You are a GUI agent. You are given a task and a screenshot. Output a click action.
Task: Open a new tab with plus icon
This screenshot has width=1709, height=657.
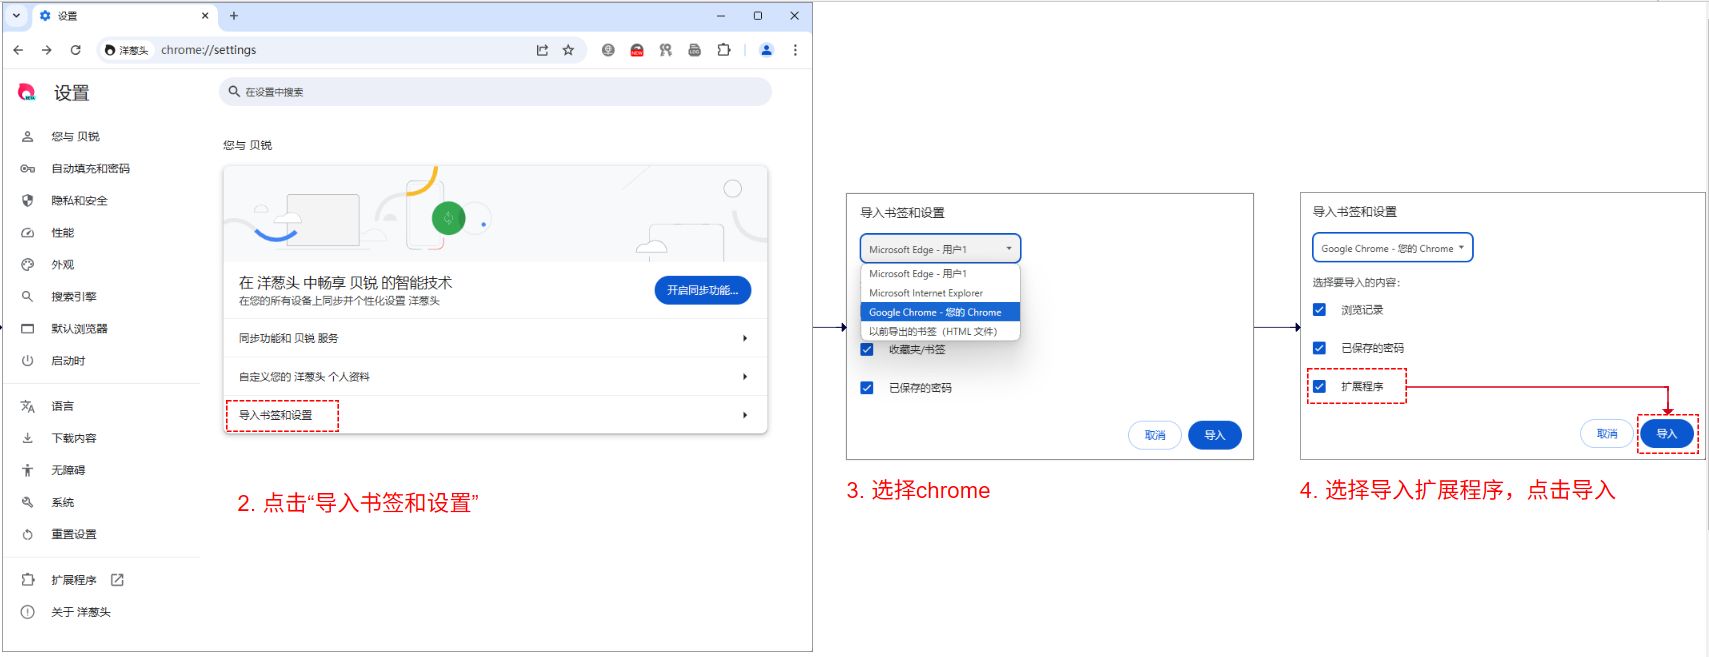pos(234,16)
